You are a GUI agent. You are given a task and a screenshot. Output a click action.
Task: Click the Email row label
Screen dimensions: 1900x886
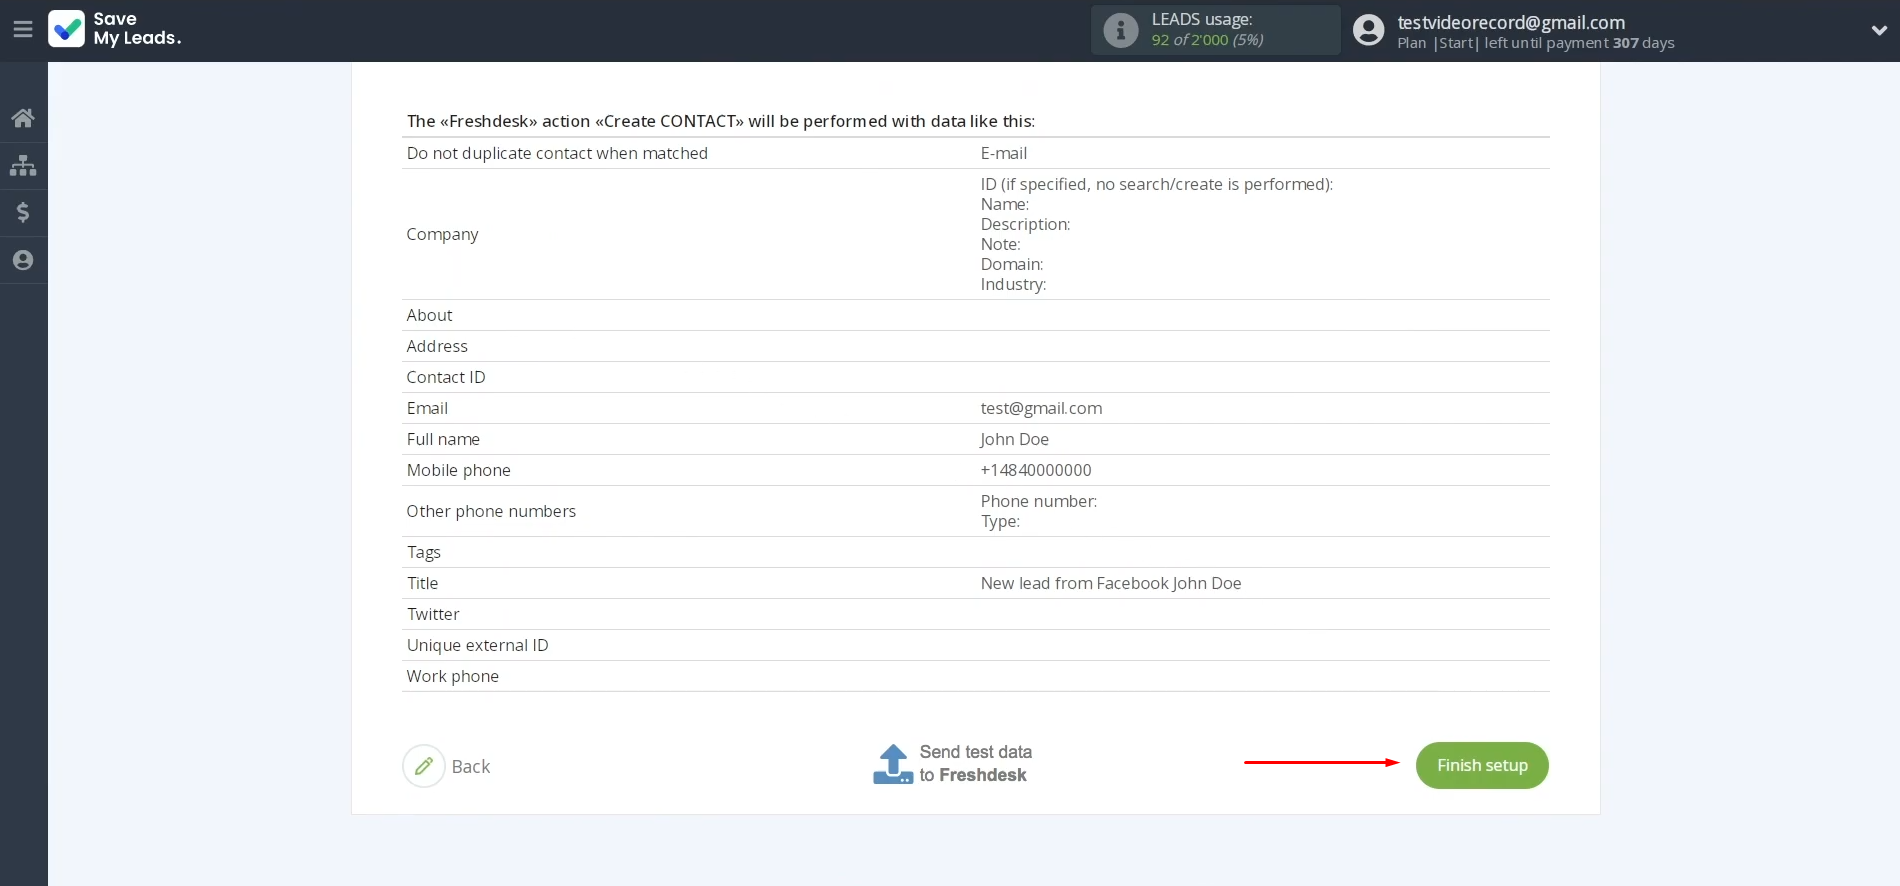coord(427,408)
